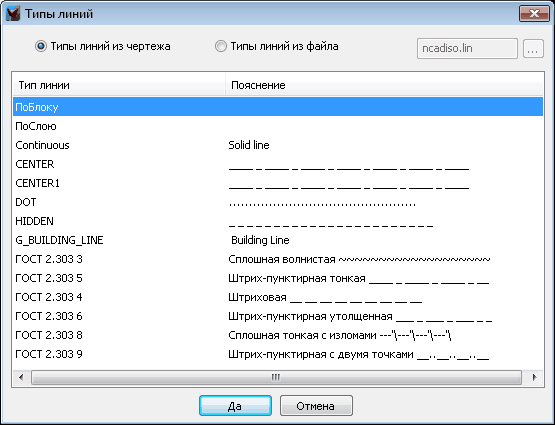Select the ПоСлою line type
This screenshot has height=425, width=555.
[x=278, y=126]
